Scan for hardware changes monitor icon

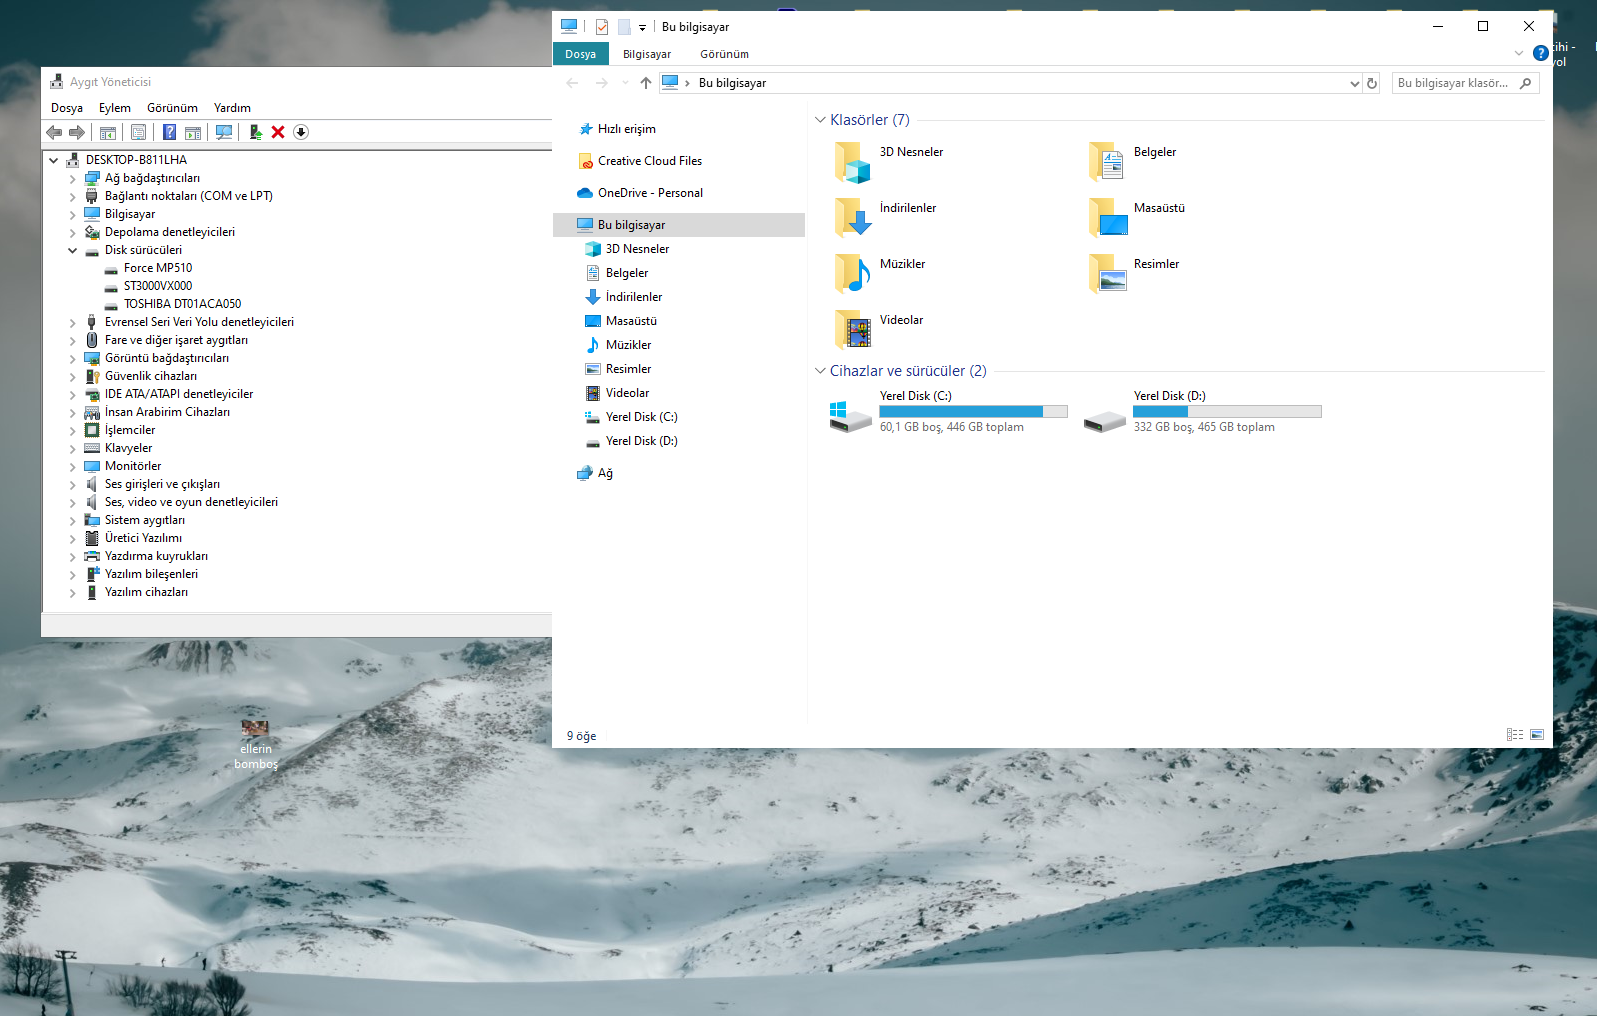click(224, 132)
